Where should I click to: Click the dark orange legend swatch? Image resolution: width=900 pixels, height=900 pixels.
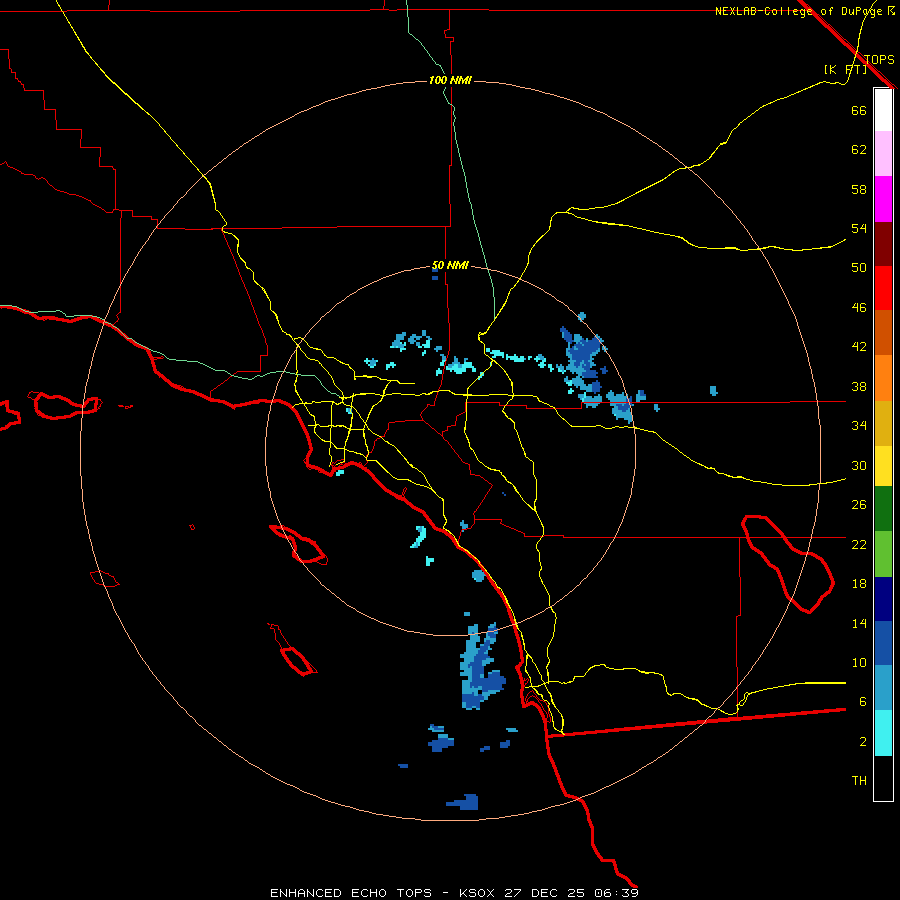(x=883, y=332)
